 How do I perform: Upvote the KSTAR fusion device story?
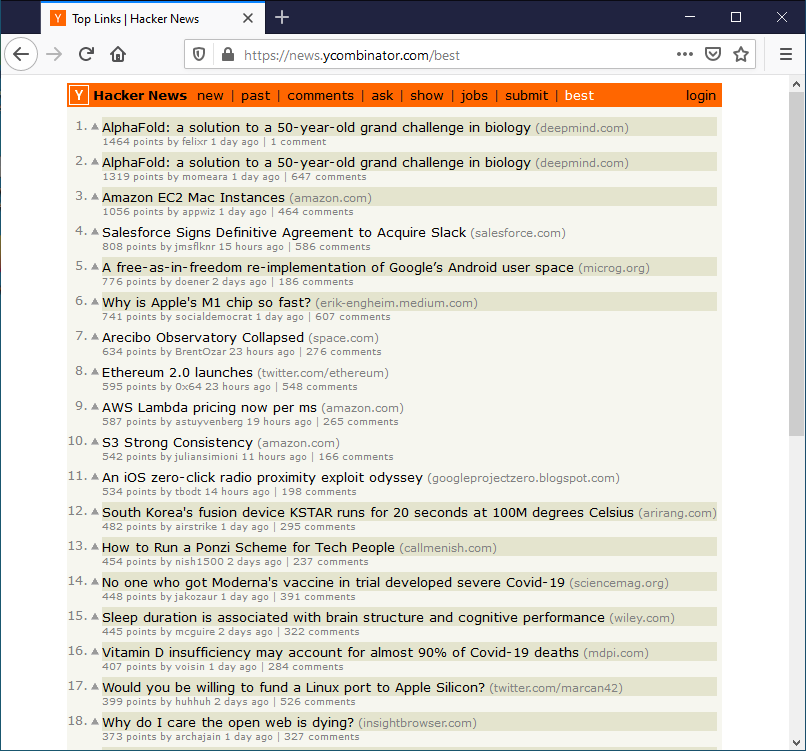(x=95, y=511)
